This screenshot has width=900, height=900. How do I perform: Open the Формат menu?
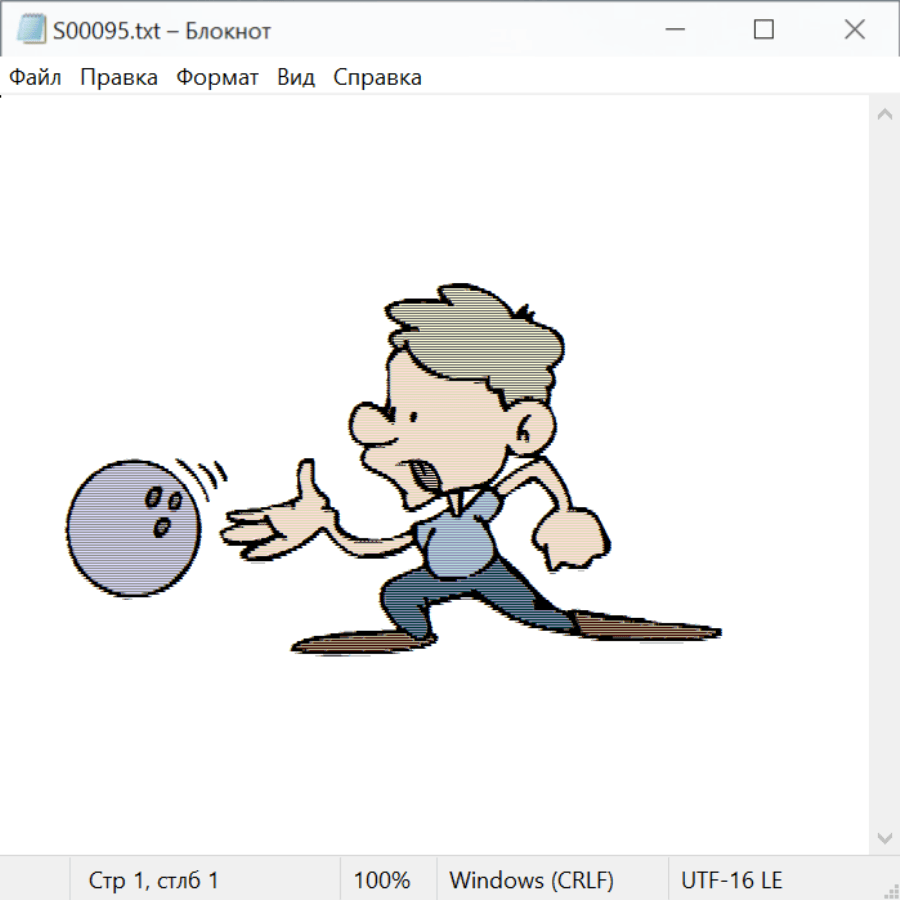pos(217,77)
